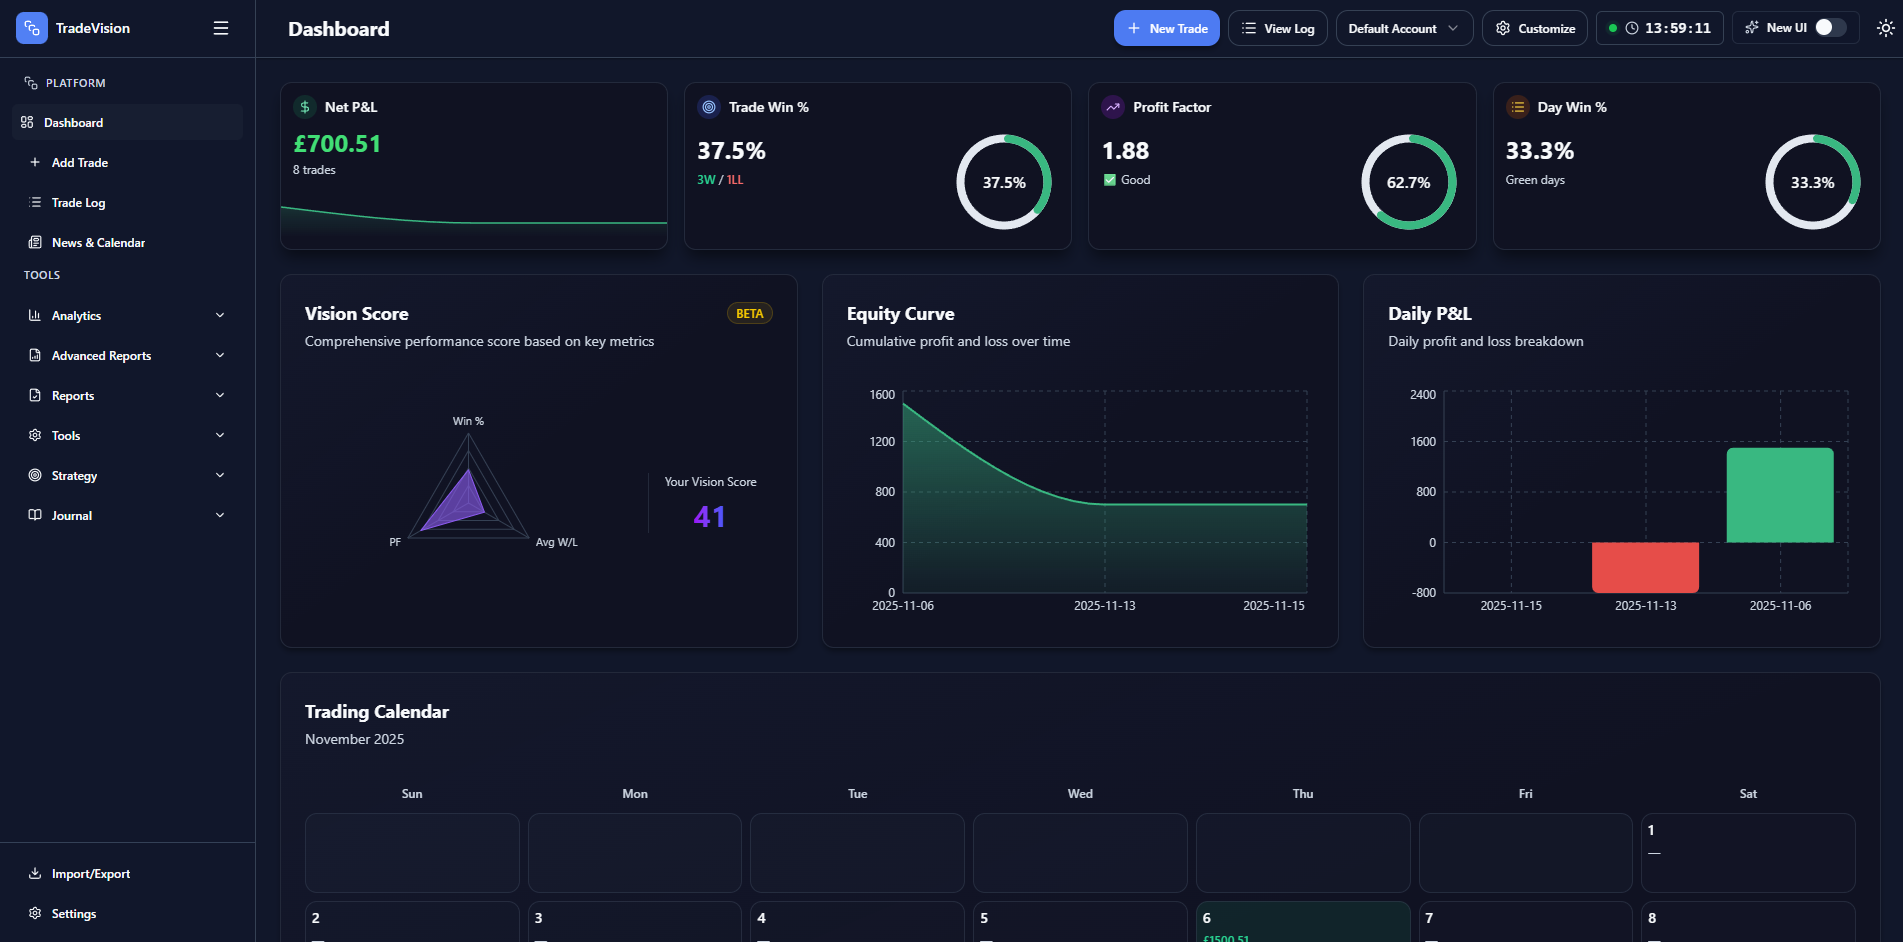
Task: Click the green Good checkbox indicator
Action: 1110,180
